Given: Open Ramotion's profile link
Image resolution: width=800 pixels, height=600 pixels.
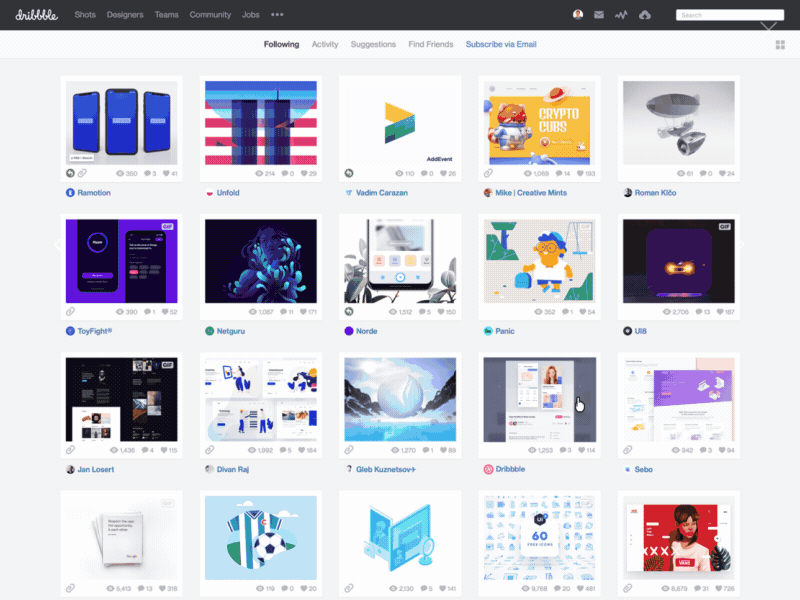Looking at the screenshot, I should [94, 193].
